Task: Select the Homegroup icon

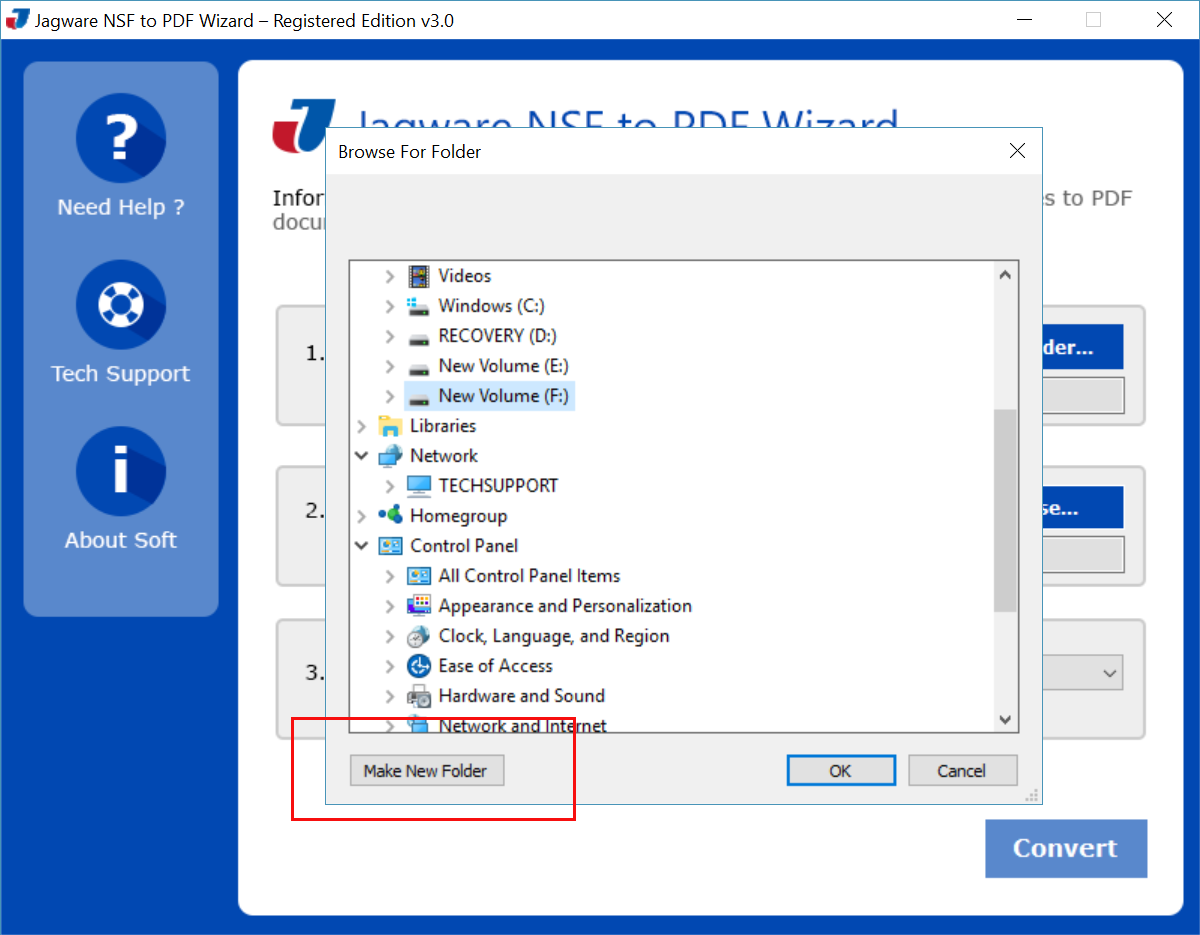Action: (390, 516)
